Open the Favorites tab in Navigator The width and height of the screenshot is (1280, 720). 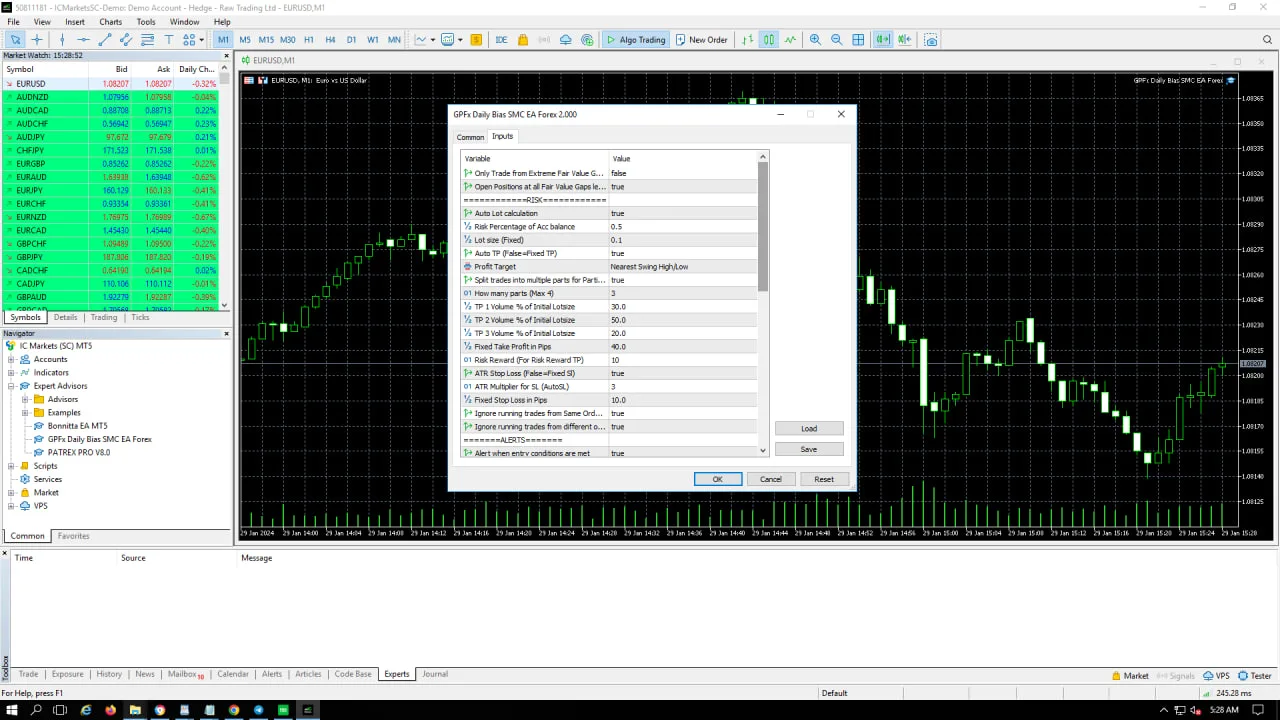click(73, 536)
